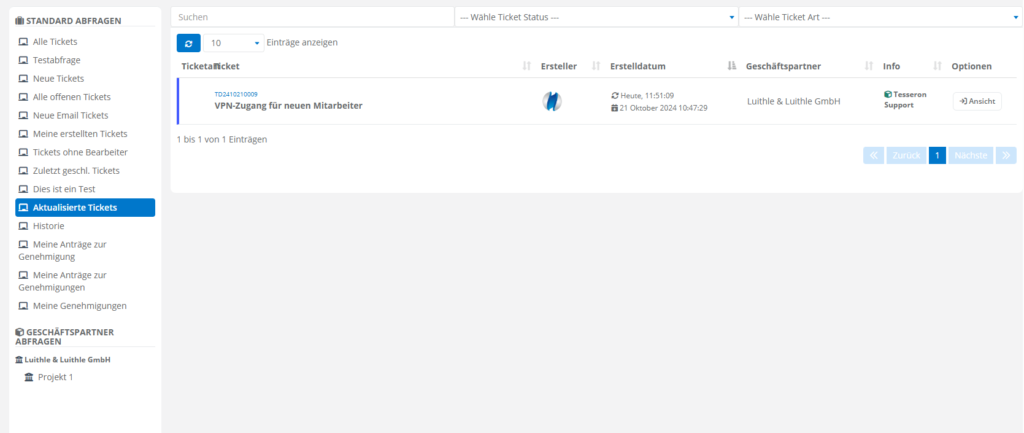Click sort arrows on Erstelldatum column
Viewport: 1024px width, 433px height.
click(x=732, y=66)
